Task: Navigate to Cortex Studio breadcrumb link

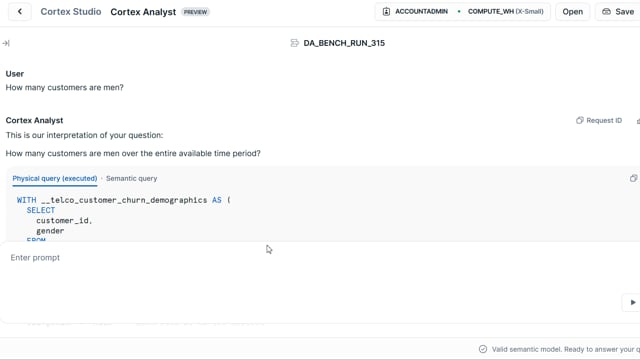Action: [71, 12]
